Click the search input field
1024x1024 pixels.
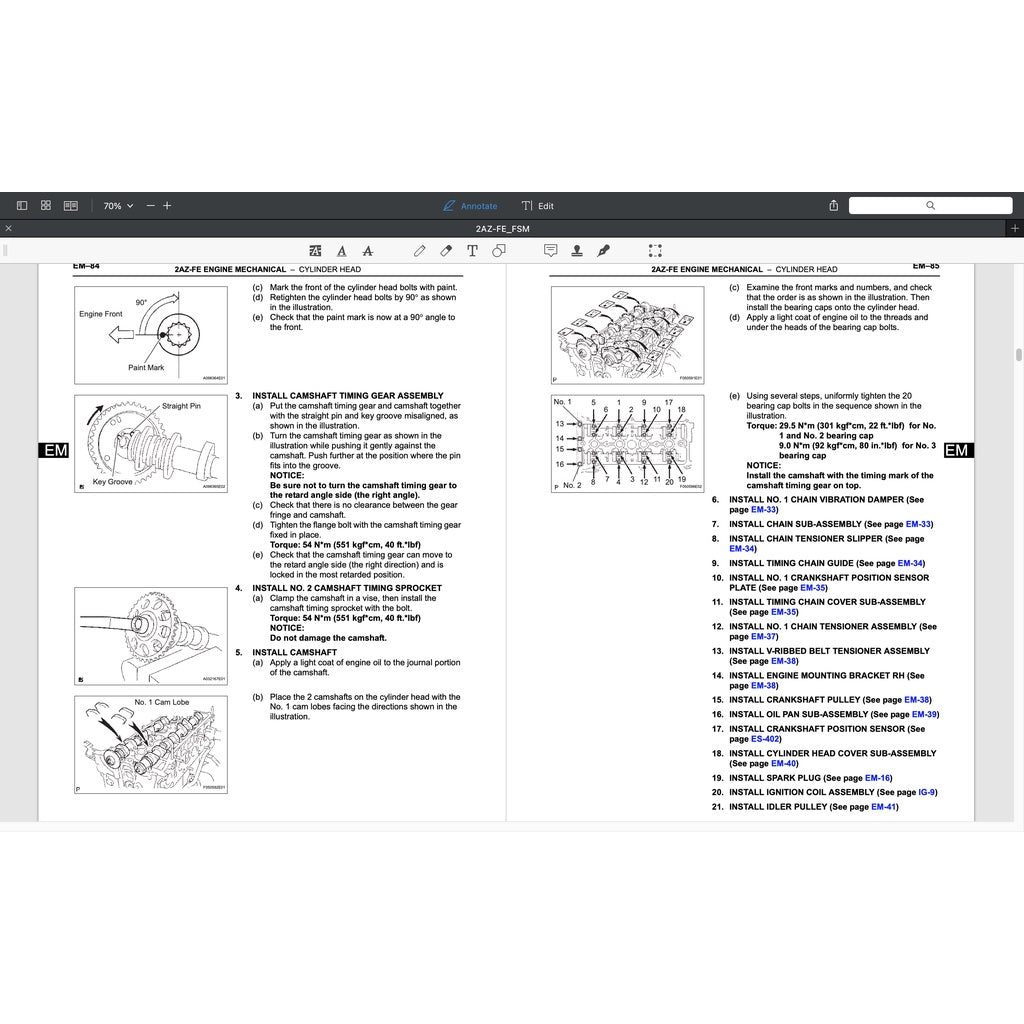[x=930, y=205]
